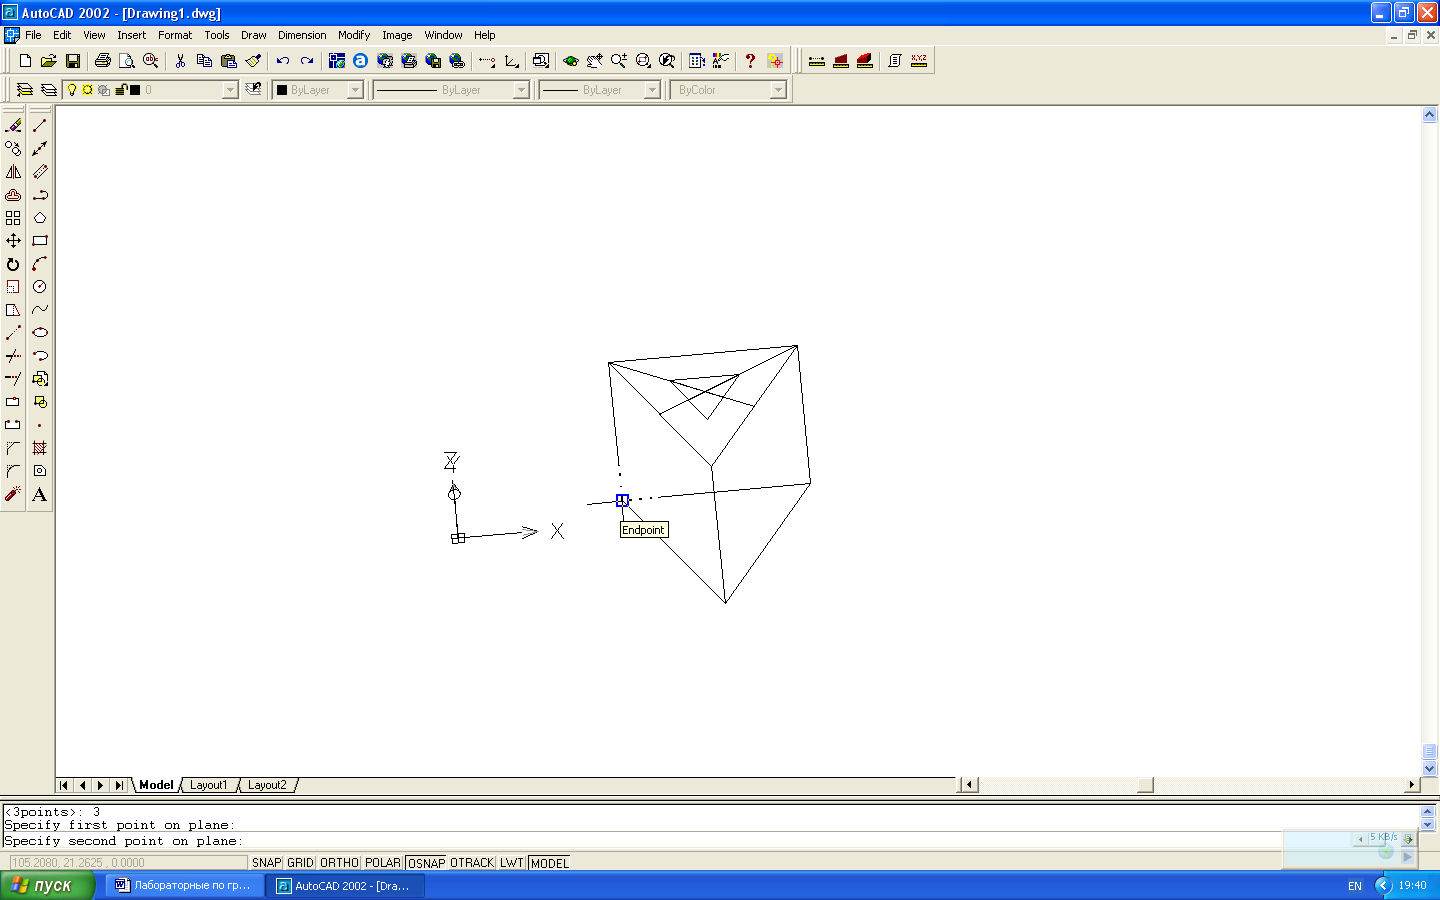
Task: Select the Model tab
Action: tap(156, 785)
